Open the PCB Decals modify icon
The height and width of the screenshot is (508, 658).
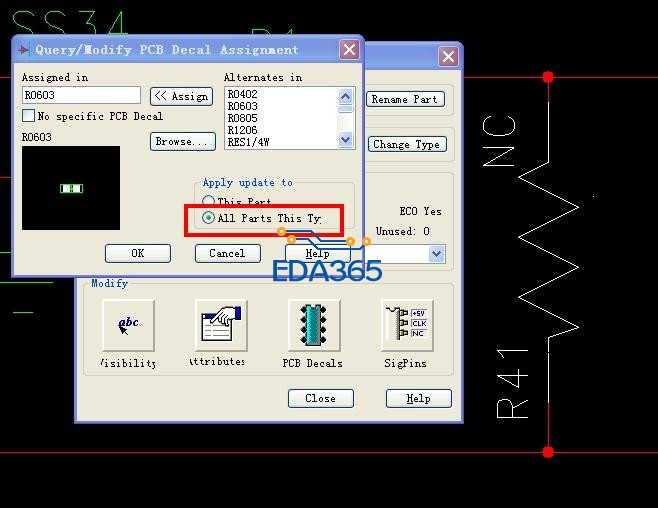click(314, 326)
